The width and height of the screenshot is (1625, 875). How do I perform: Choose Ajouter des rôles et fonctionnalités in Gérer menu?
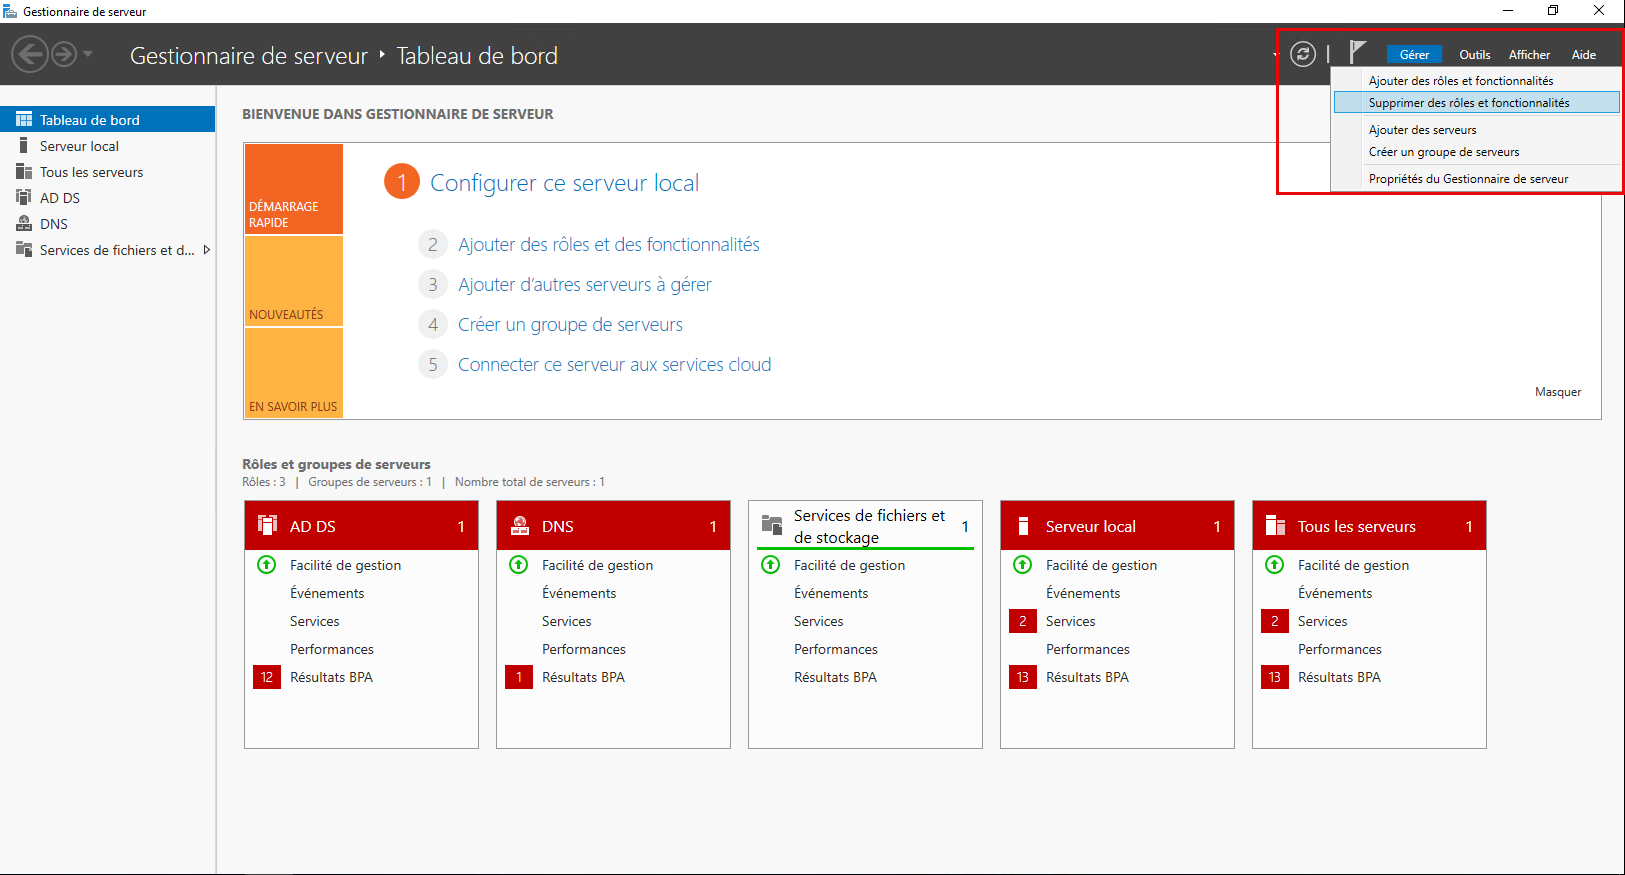coord(1476,81)
